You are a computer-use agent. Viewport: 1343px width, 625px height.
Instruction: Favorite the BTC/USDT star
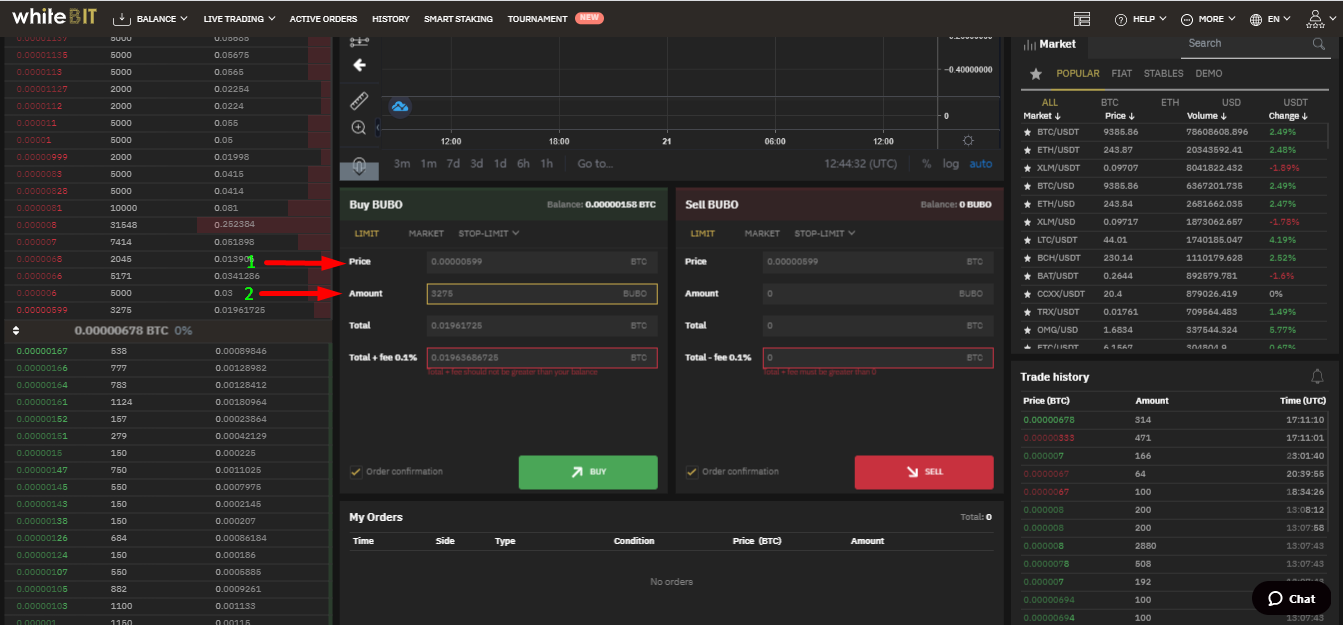(1027, 131)
